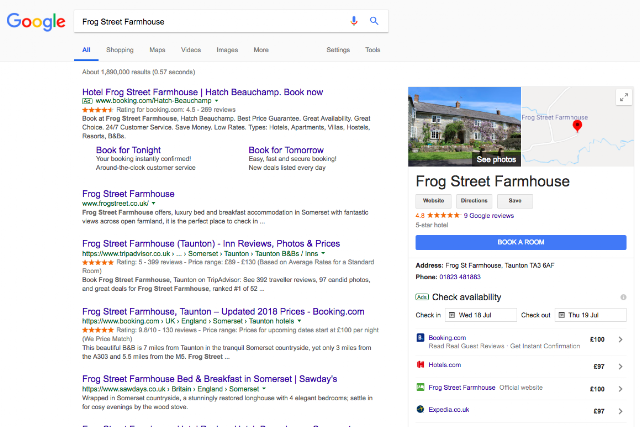Image resolution: width=640 pixels, height=427 pixels.
Task: Open the 9 Google reviews link
Action: (489, 216)
